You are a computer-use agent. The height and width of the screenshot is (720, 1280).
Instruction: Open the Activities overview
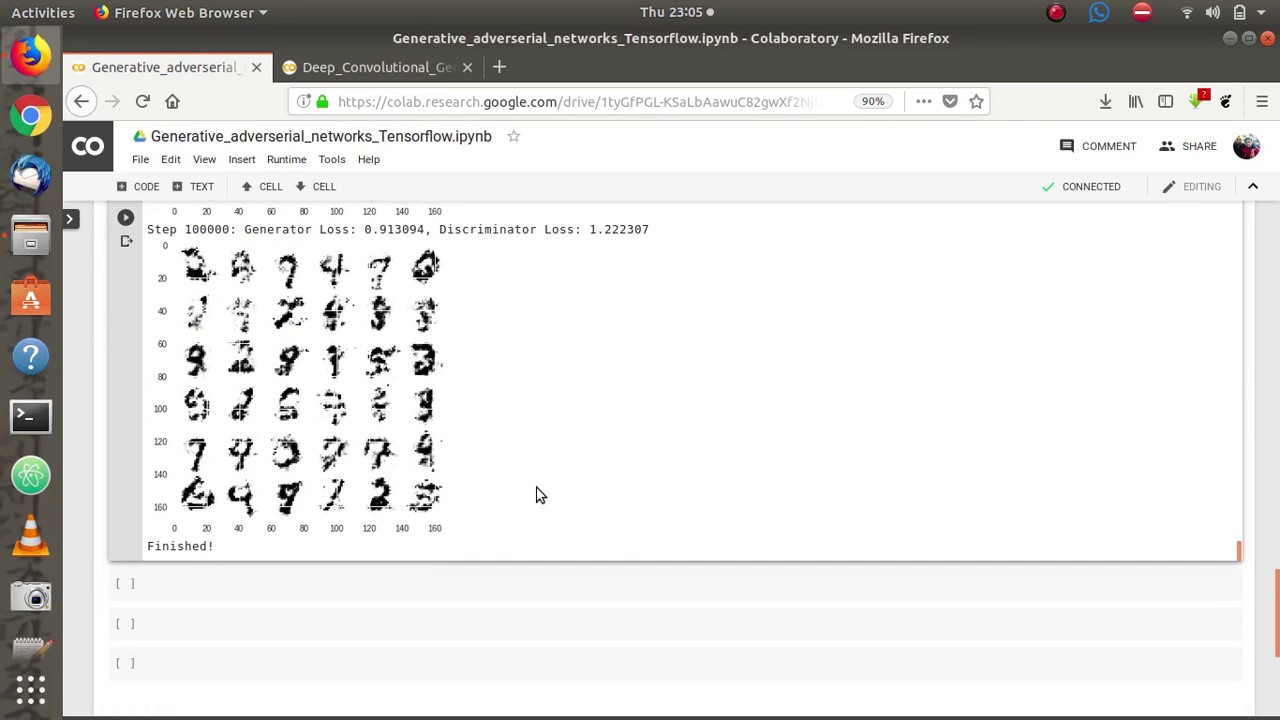(43, 12)
